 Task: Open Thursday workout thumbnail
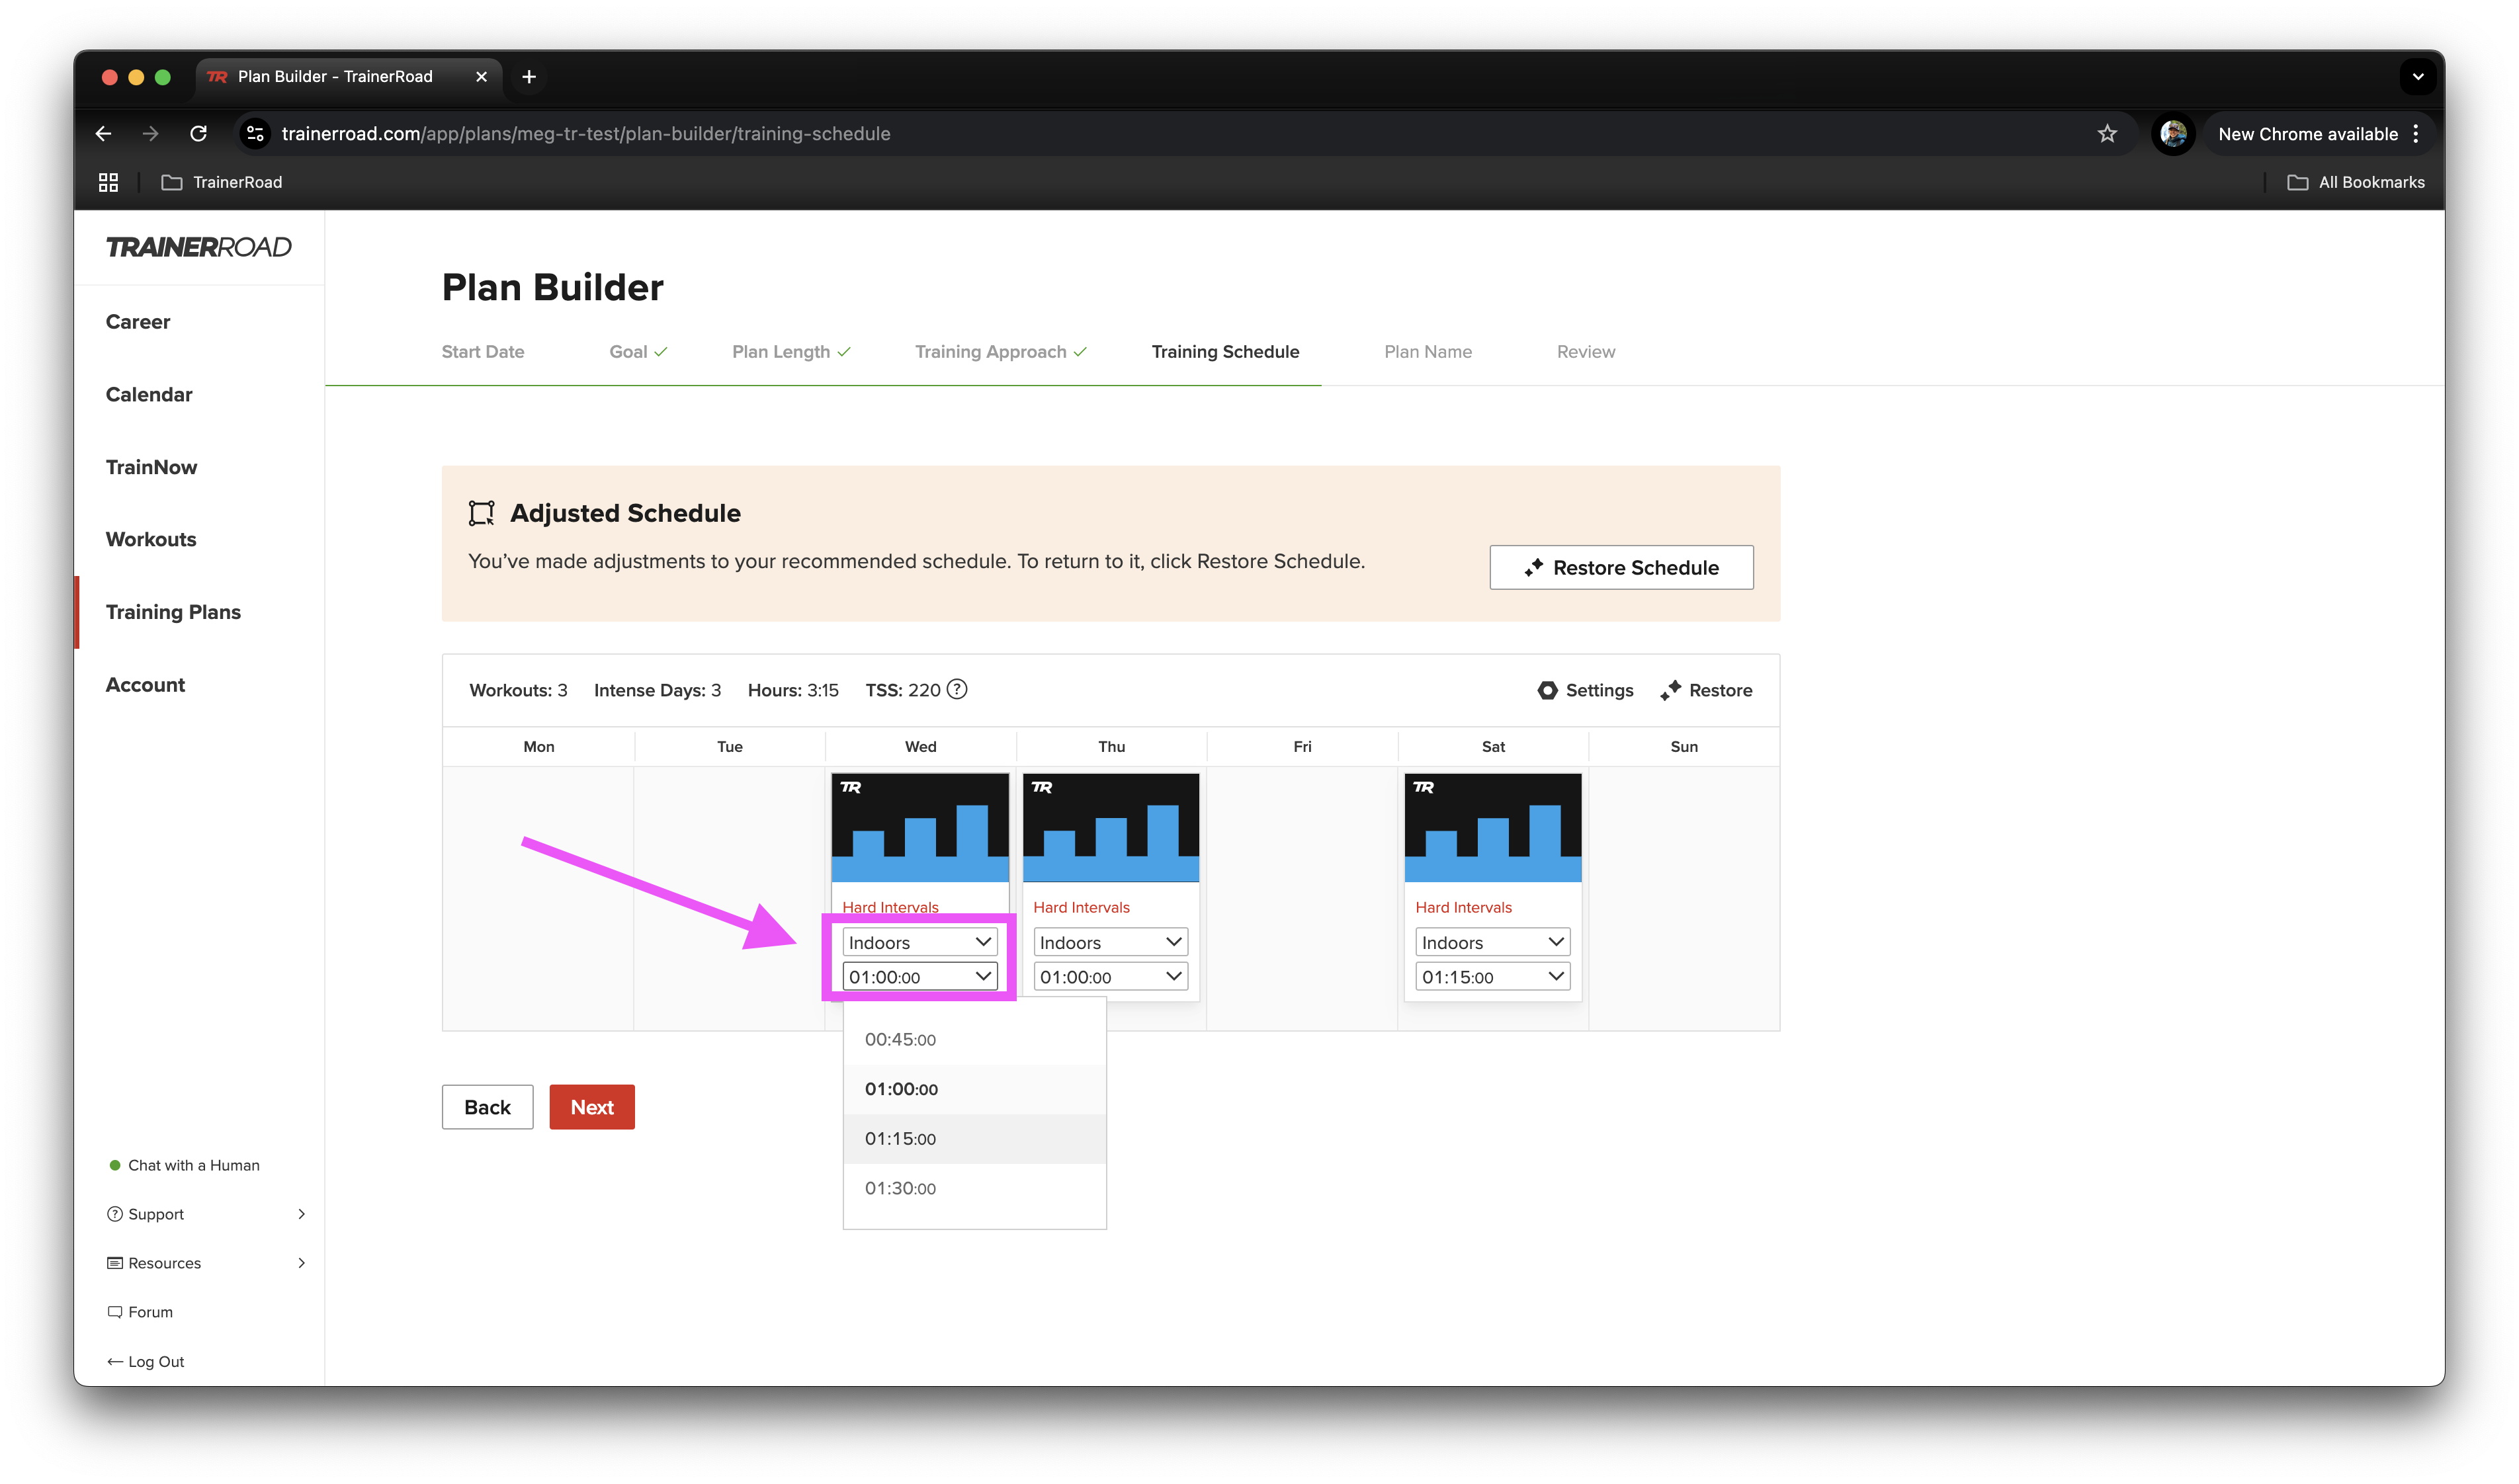pyautogui.click(x=1110, y=828)
